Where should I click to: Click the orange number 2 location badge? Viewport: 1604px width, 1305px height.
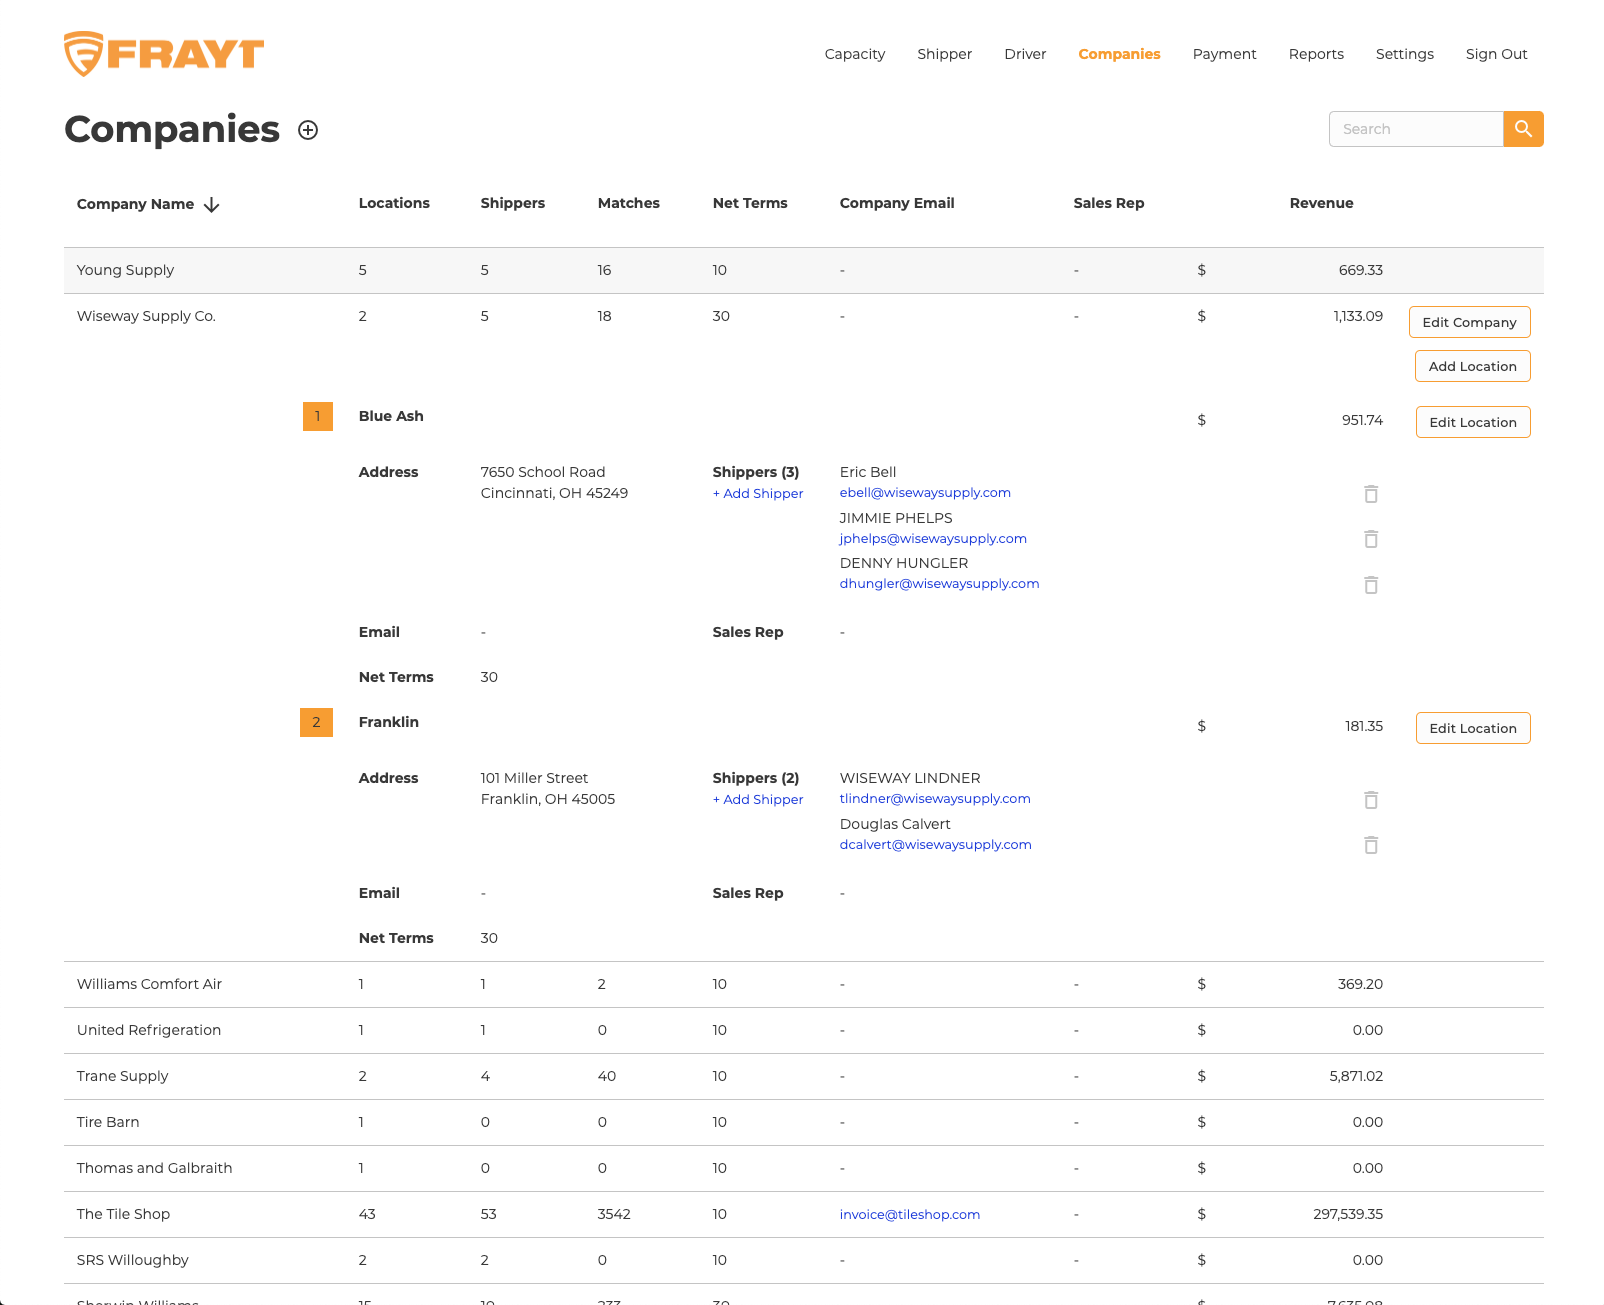pos(316,722)
